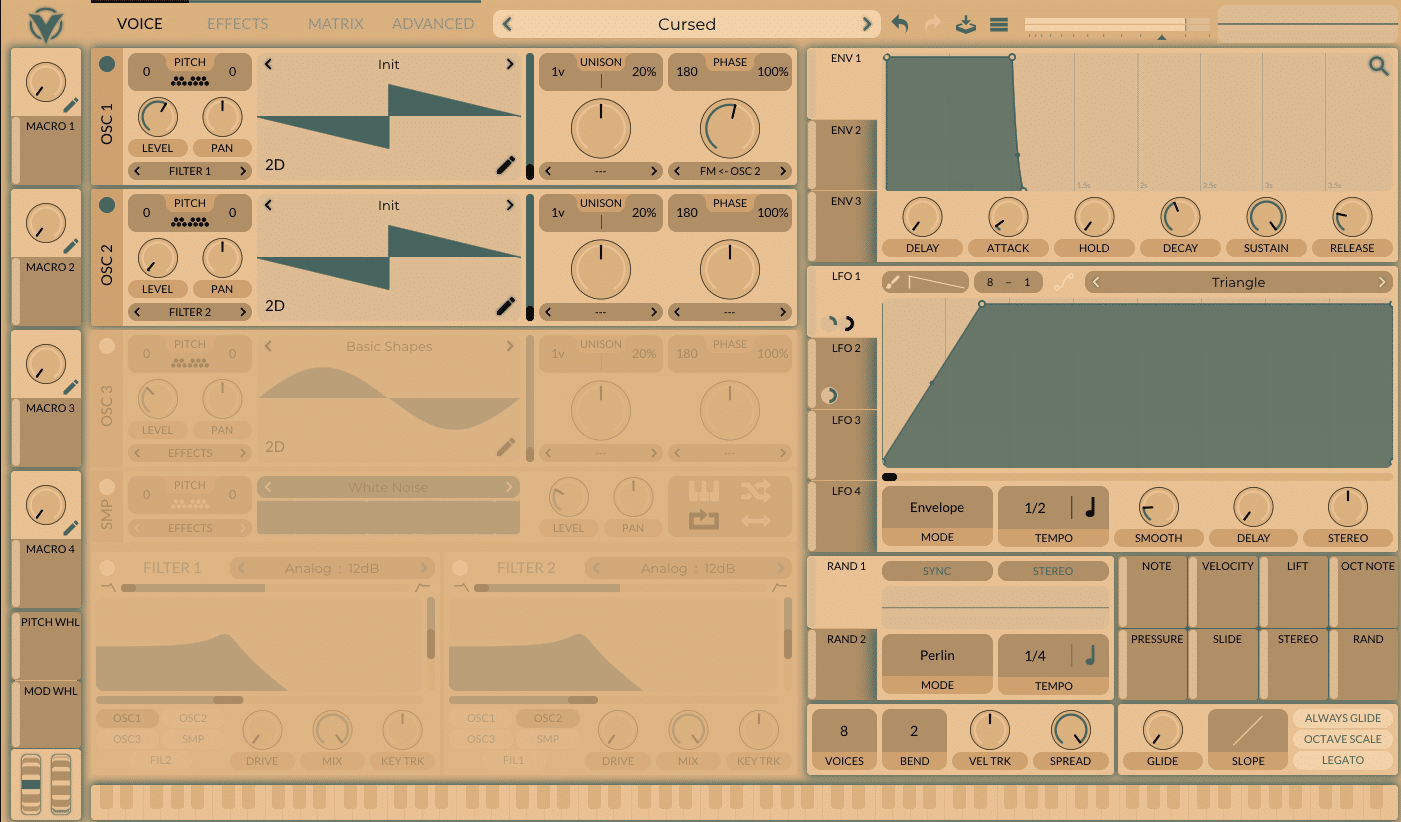This screenshot has width=1401, height=822.
Task: Click the RAND tempo note icon
Action: pos(1090,656)
